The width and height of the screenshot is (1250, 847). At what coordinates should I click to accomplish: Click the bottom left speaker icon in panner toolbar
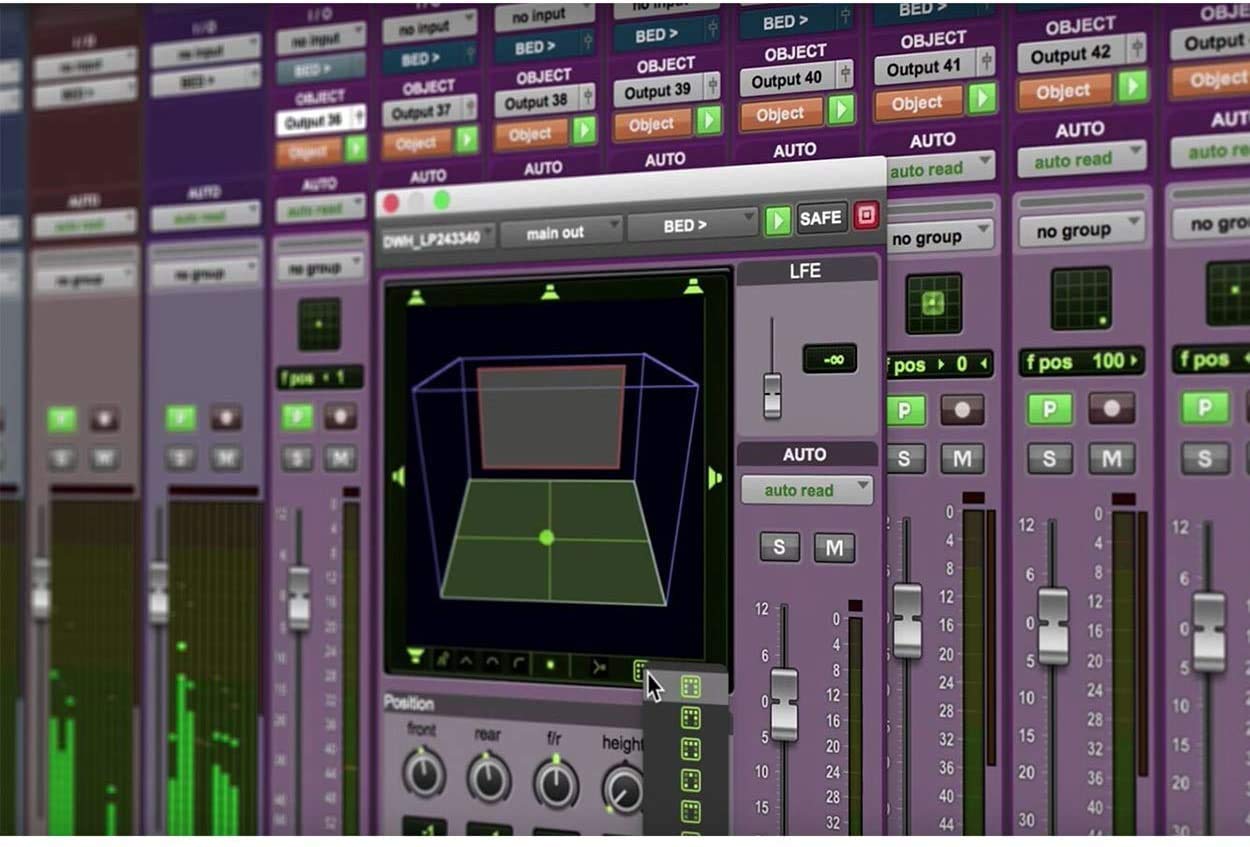[416, 657]
